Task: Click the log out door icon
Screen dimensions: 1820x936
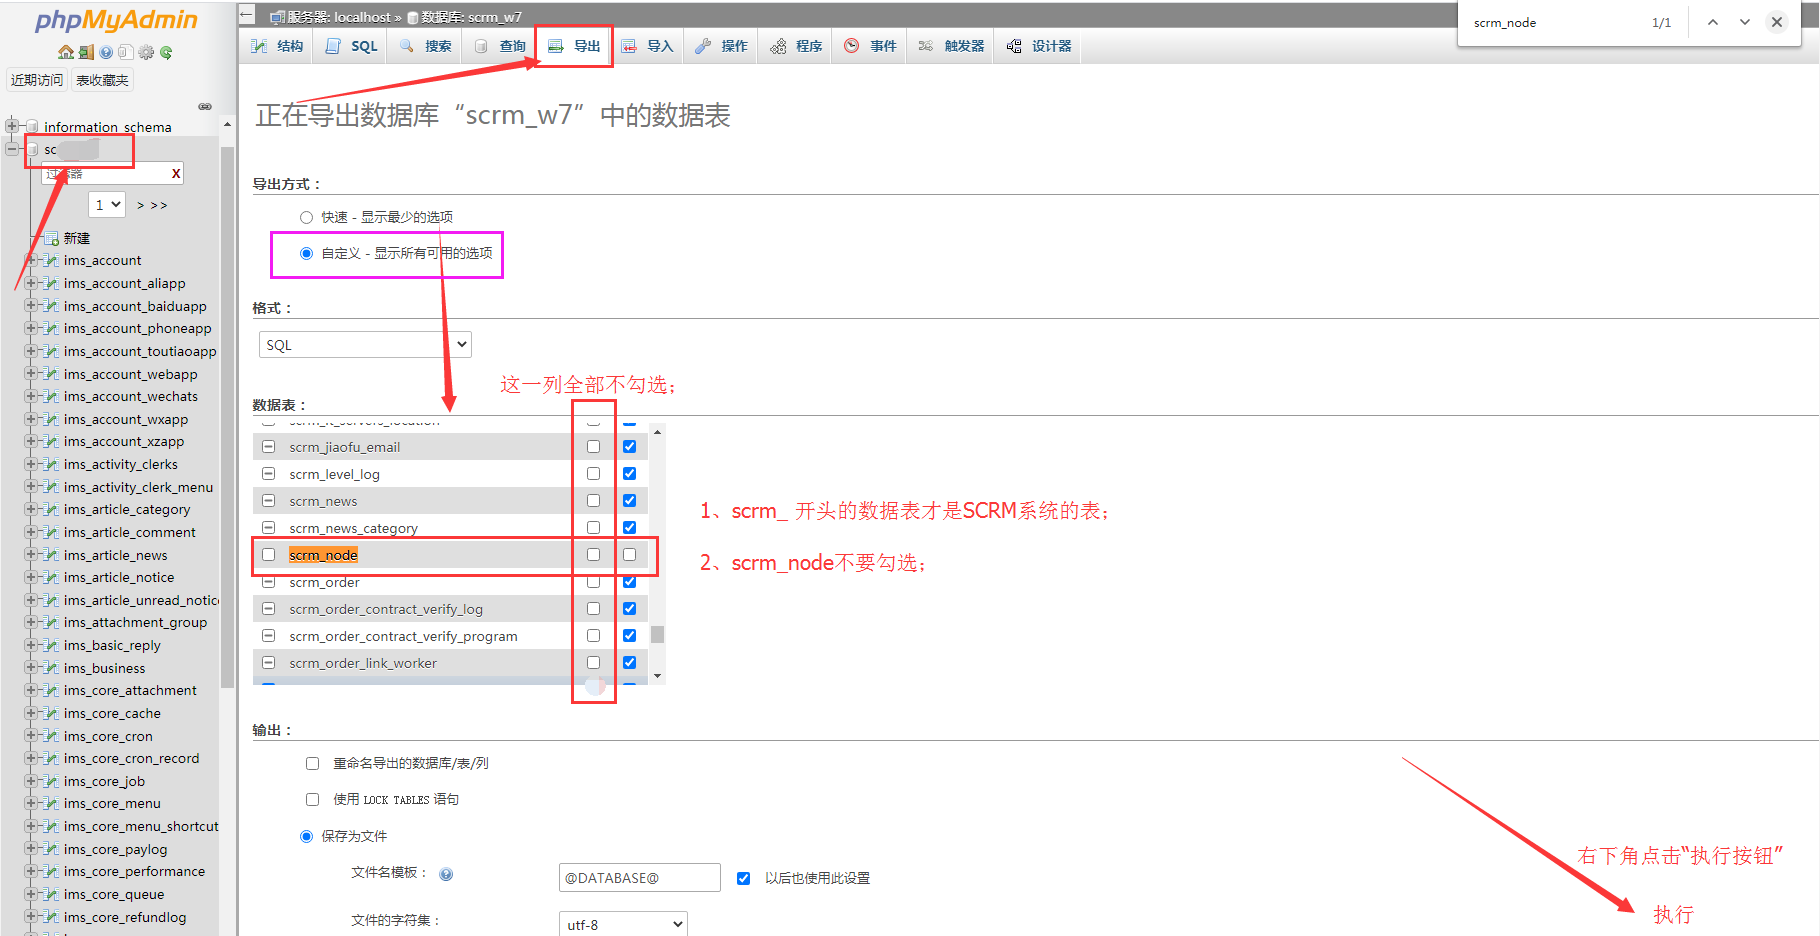Action: point(86,52)
